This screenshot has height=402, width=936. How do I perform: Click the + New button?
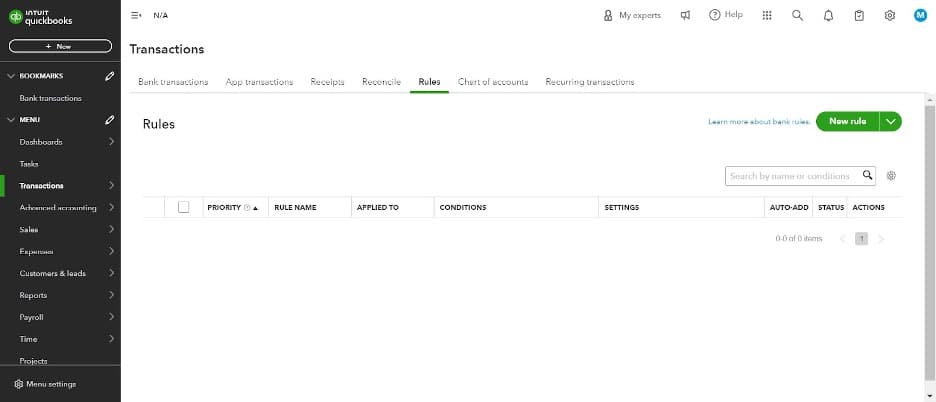(x=60, y=46)
